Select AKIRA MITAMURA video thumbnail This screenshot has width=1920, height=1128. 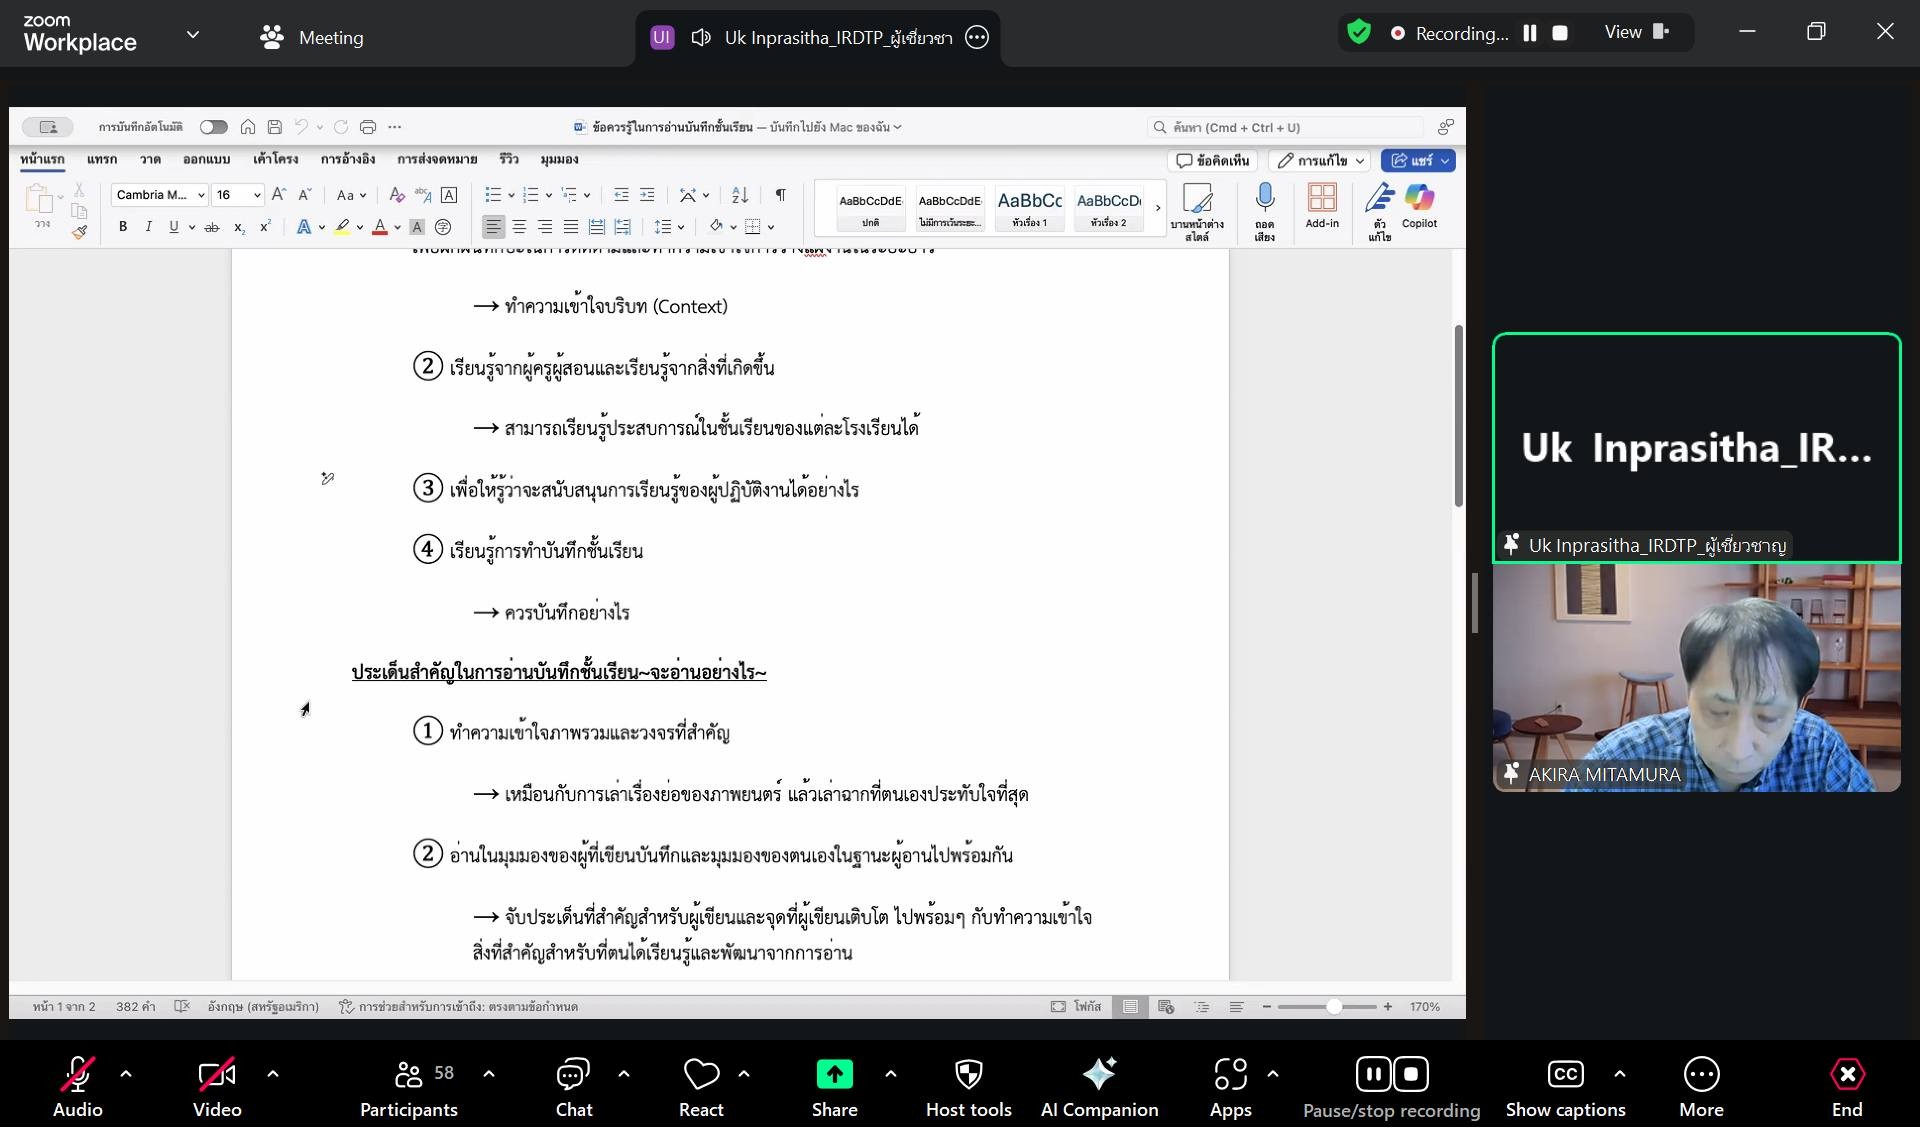point(1696,678)
